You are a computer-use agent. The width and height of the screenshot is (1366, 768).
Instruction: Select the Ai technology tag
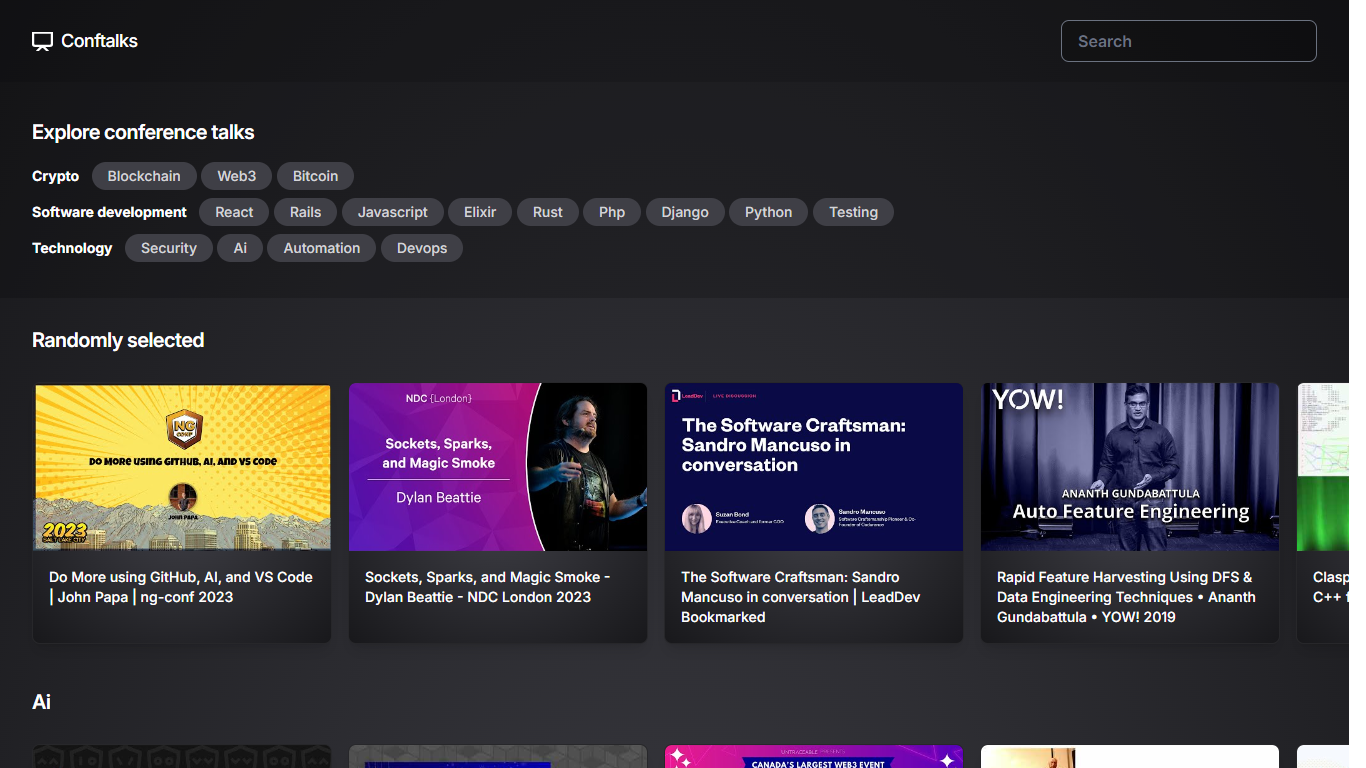(240, 248)
